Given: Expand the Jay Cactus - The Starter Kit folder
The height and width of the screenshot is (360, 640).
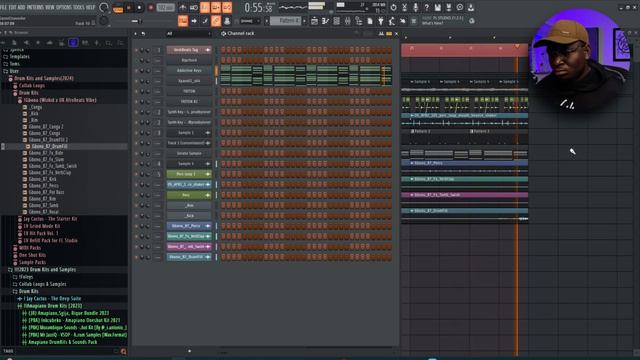Looking at the screenshot, I should pyautogui.click(x=50, y=219).
